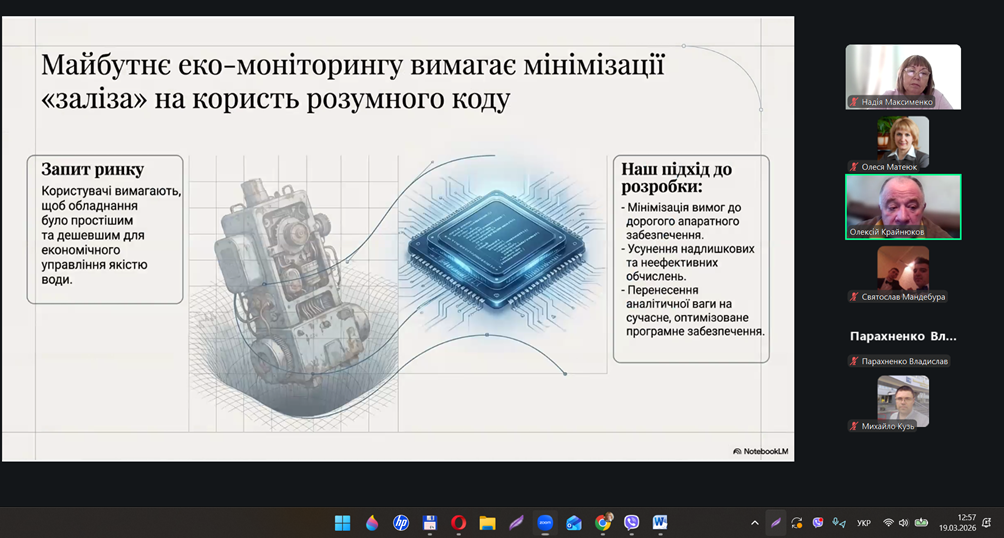
Task: Click the muted mic icon for Олеся Матеюк
Action: tap(854, 167)
